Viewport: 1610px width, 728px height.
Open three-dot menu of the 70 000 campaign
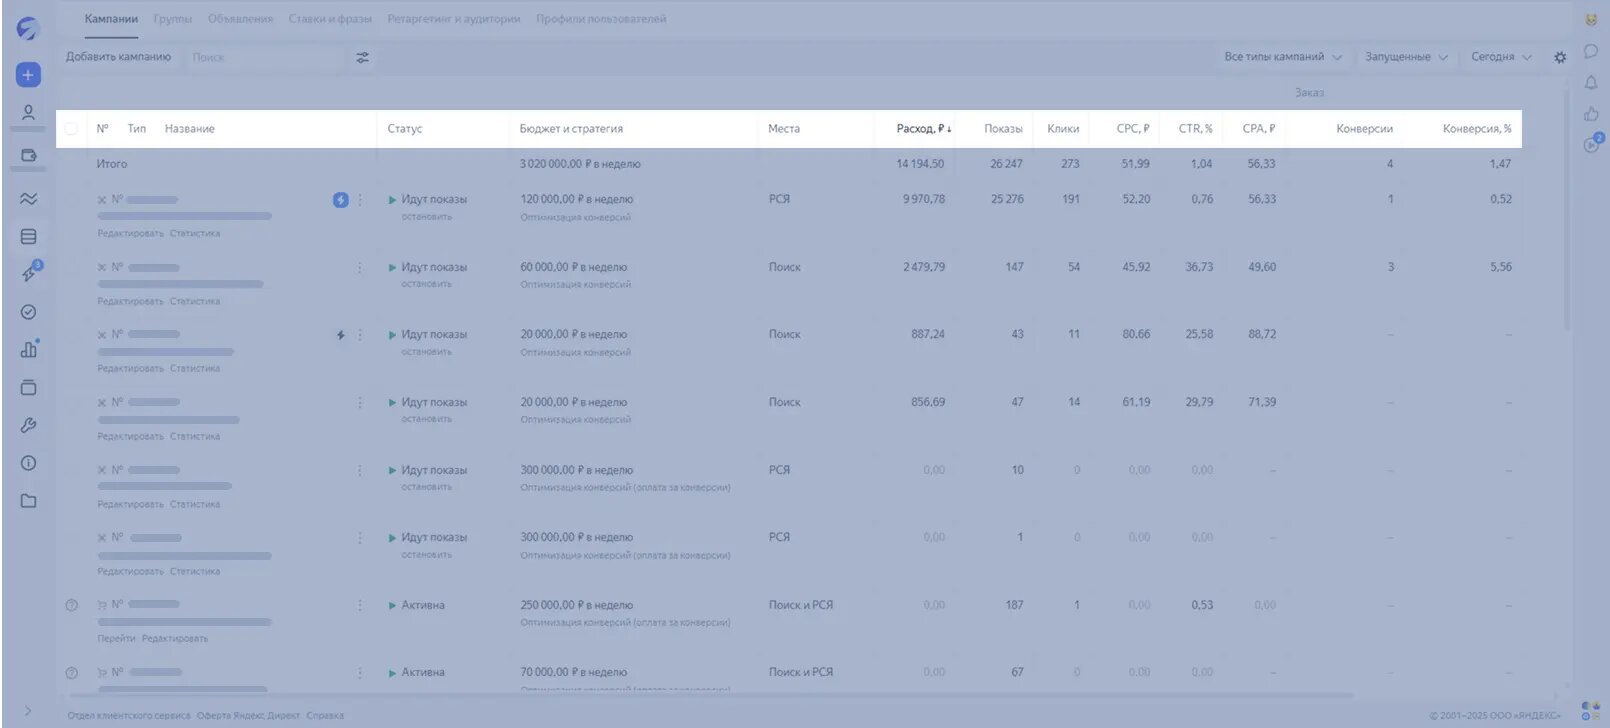tap(360, 672)
